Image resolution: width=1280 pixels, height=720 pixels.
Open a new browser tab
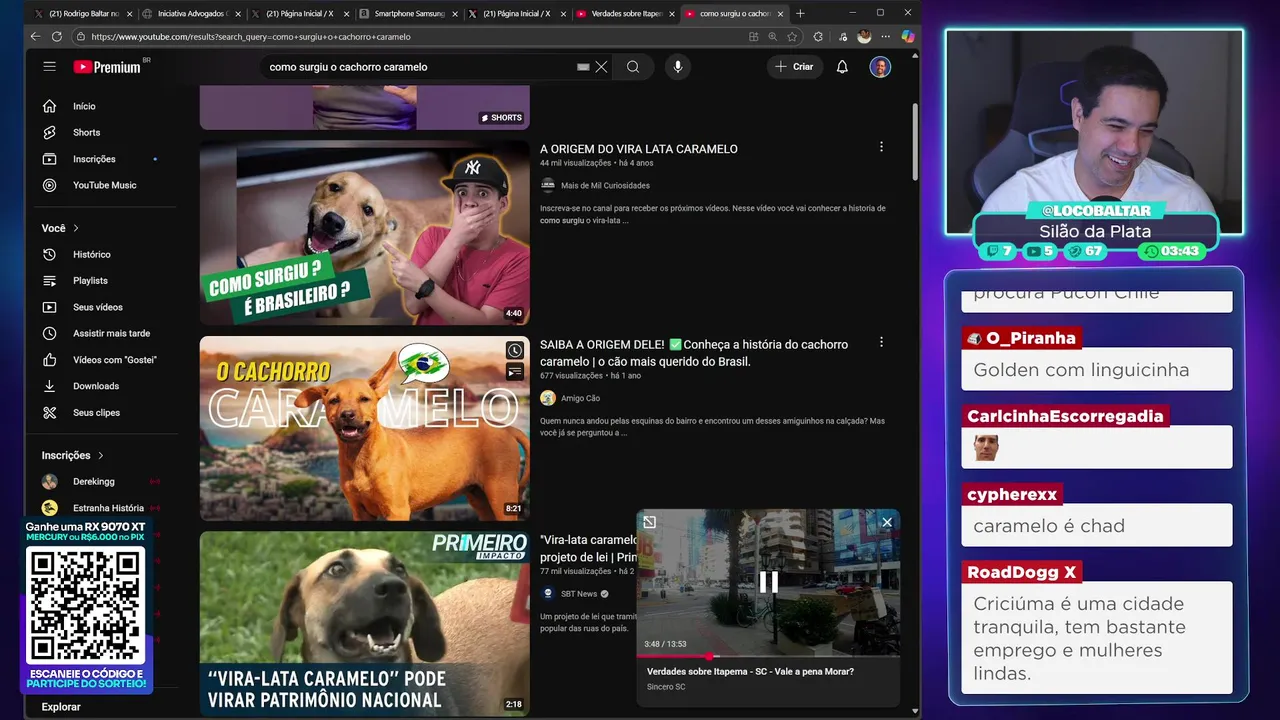tap(800, 14)
